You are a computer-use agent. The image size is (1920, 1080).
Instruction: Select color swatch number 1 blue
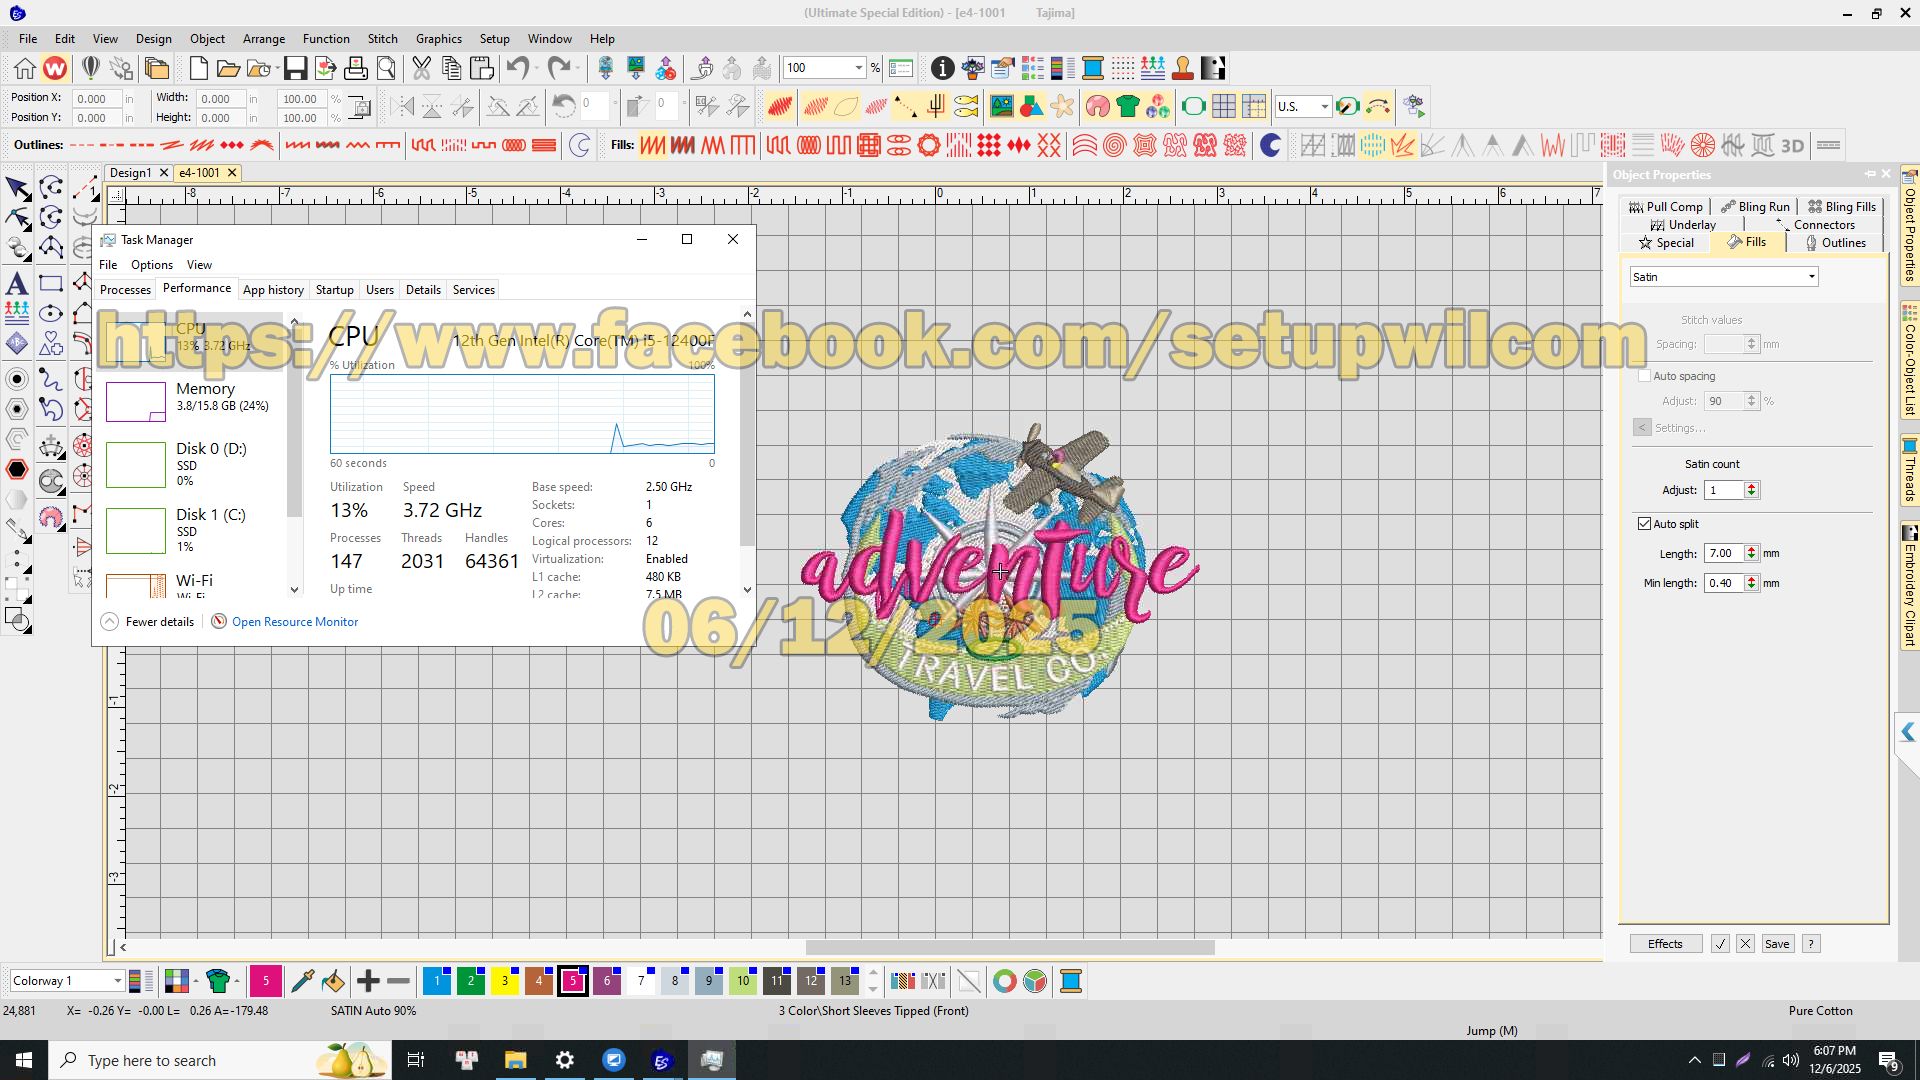click(x=437, y=981)
